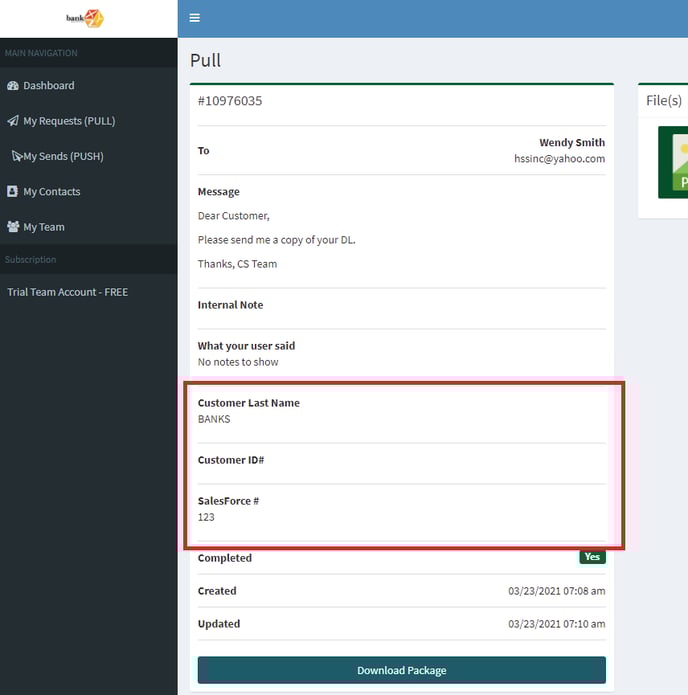
Task: Click the recipient name Wendy Smith
Action: (x=571, y=143)
